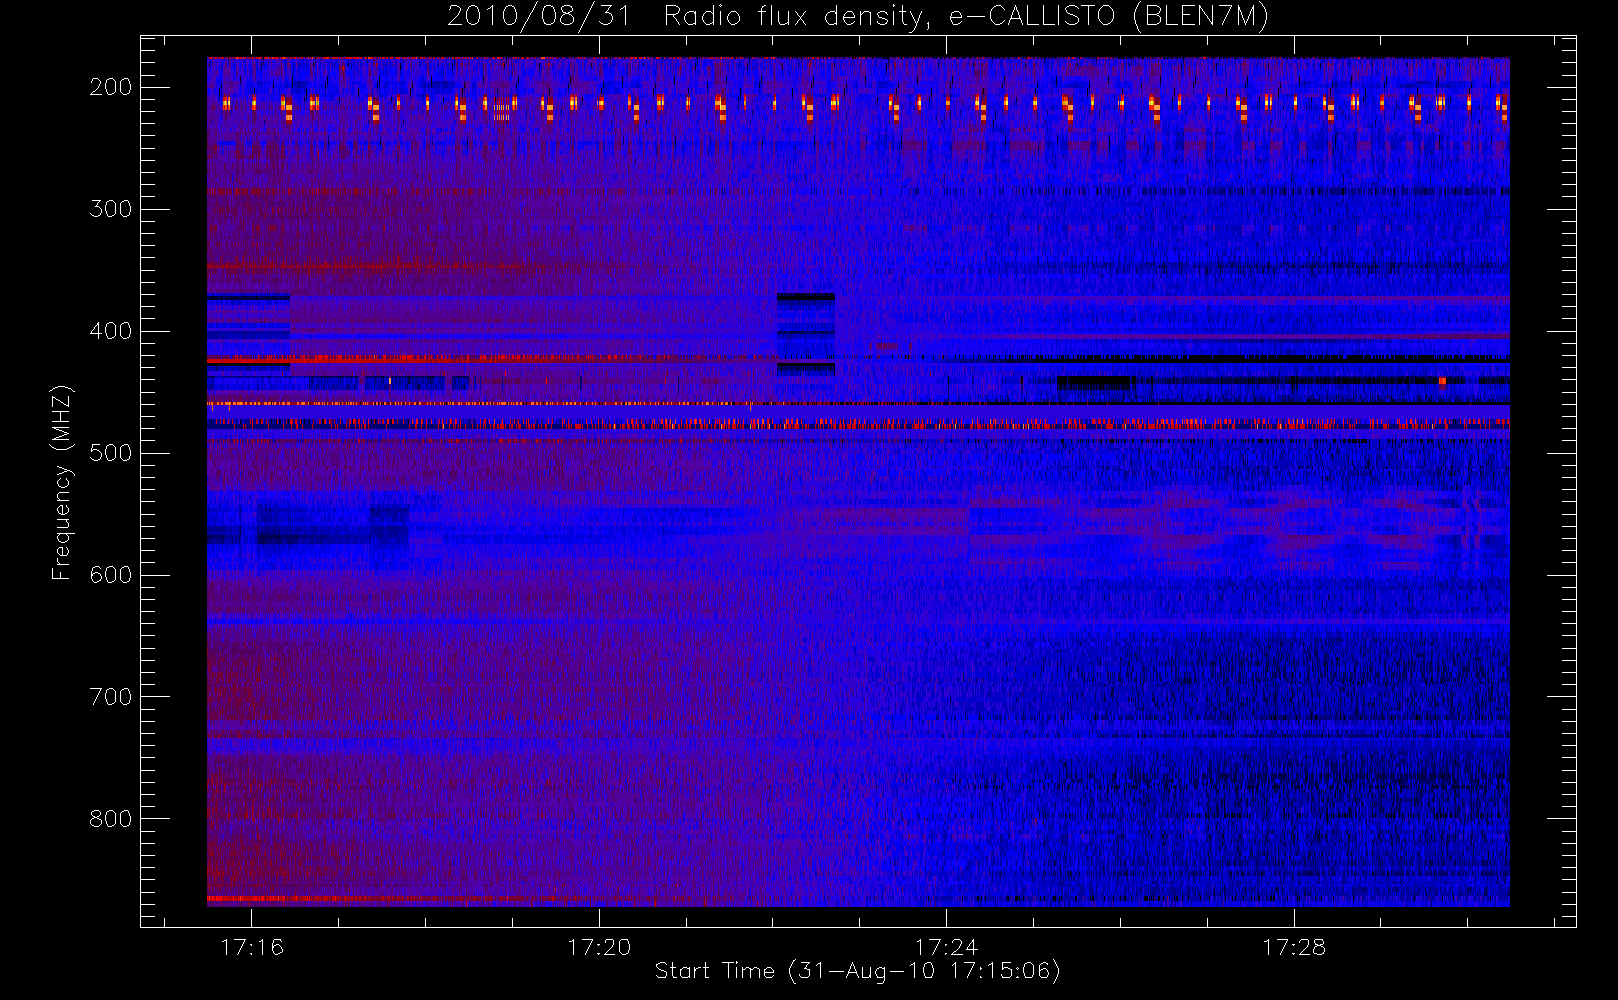Click the 17:28 time tick label
Viewport: 1618px width, 1000px height.
(x=1293, y=947)
